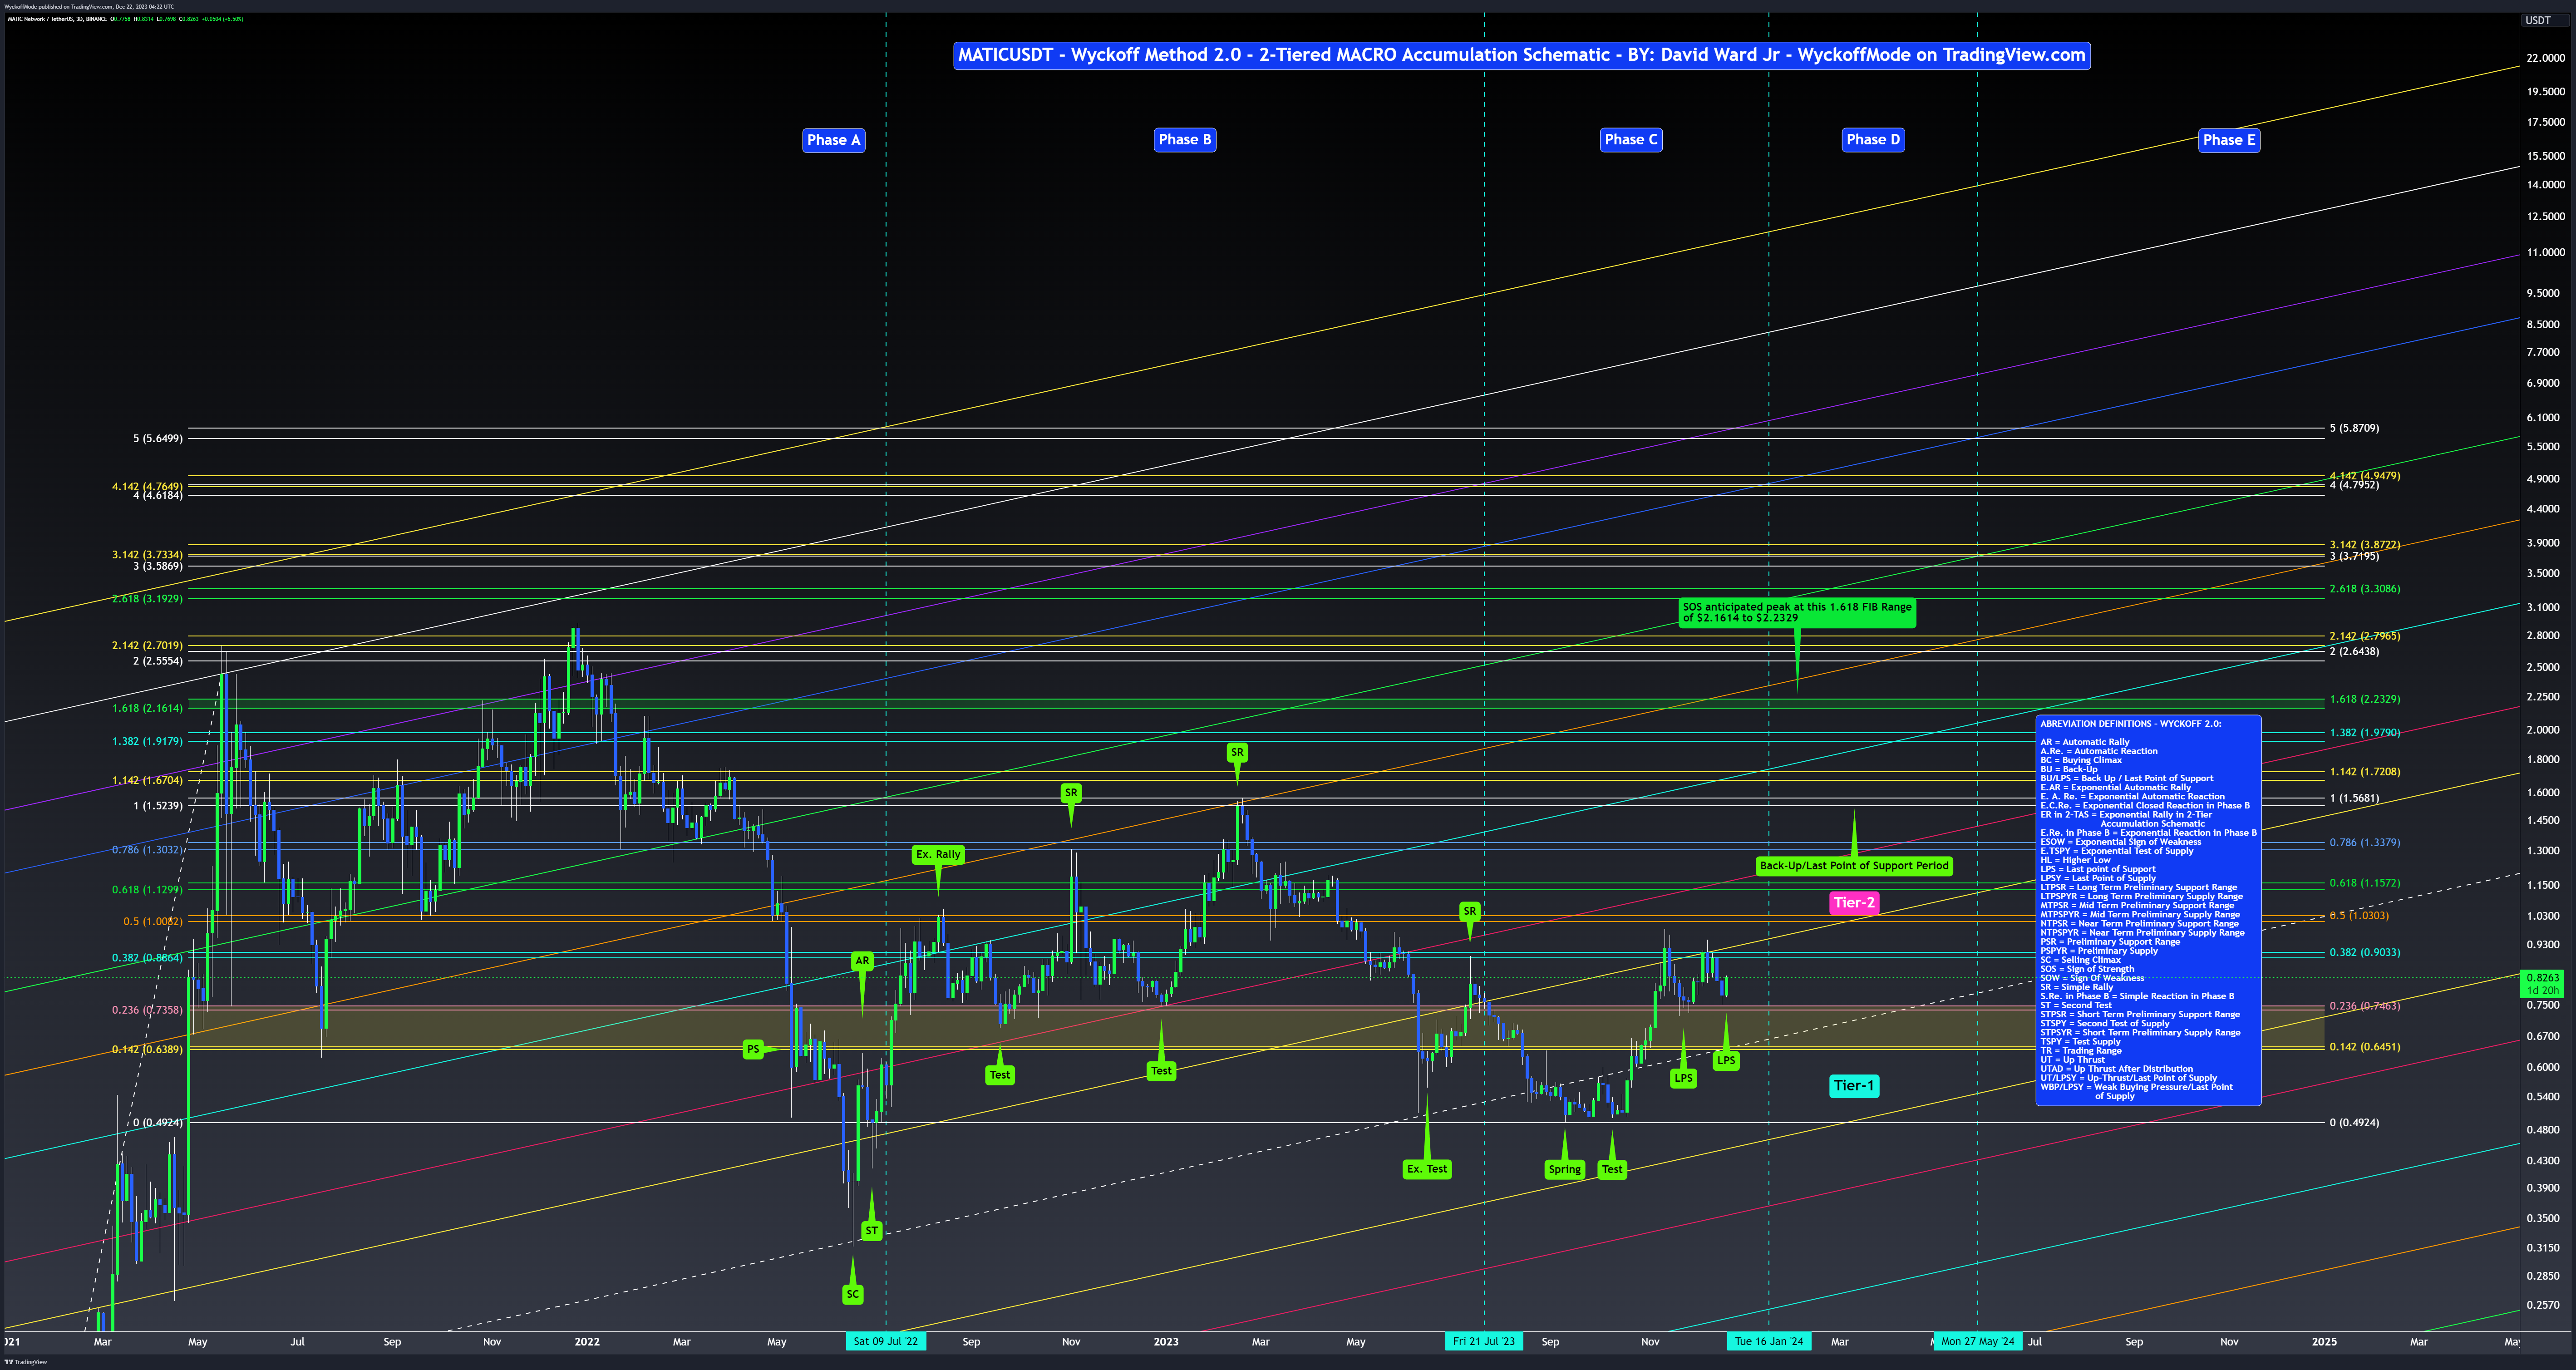Click the 3 (3.5869) fib level label
The image size is (2576, 1370).
pos(158,566)
